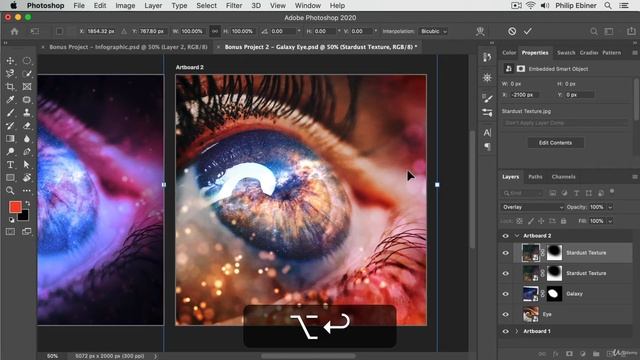Open macOS Spotlight search
Viewport: 640px width, 360px height.
coord(608,6)
